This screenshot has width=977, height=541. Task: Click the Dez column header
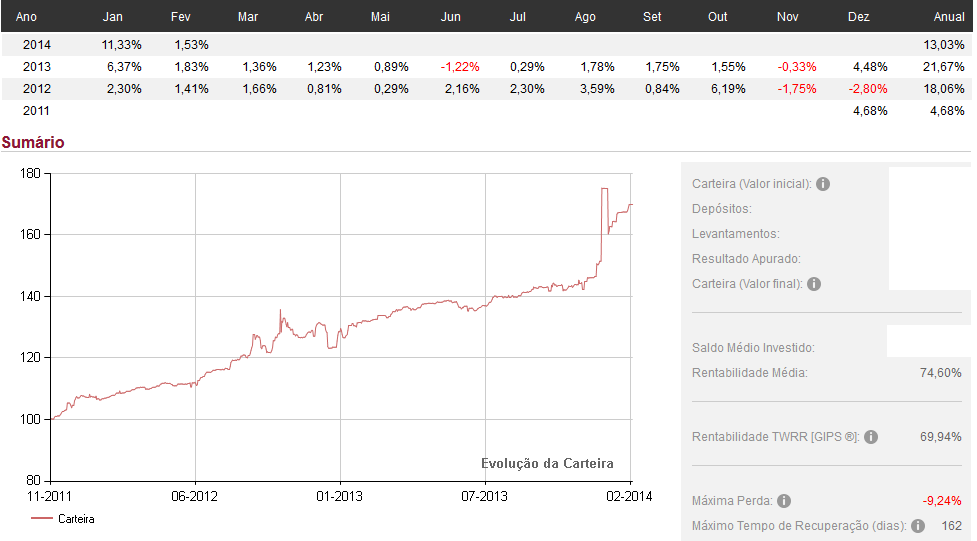(x=858, y=17)
